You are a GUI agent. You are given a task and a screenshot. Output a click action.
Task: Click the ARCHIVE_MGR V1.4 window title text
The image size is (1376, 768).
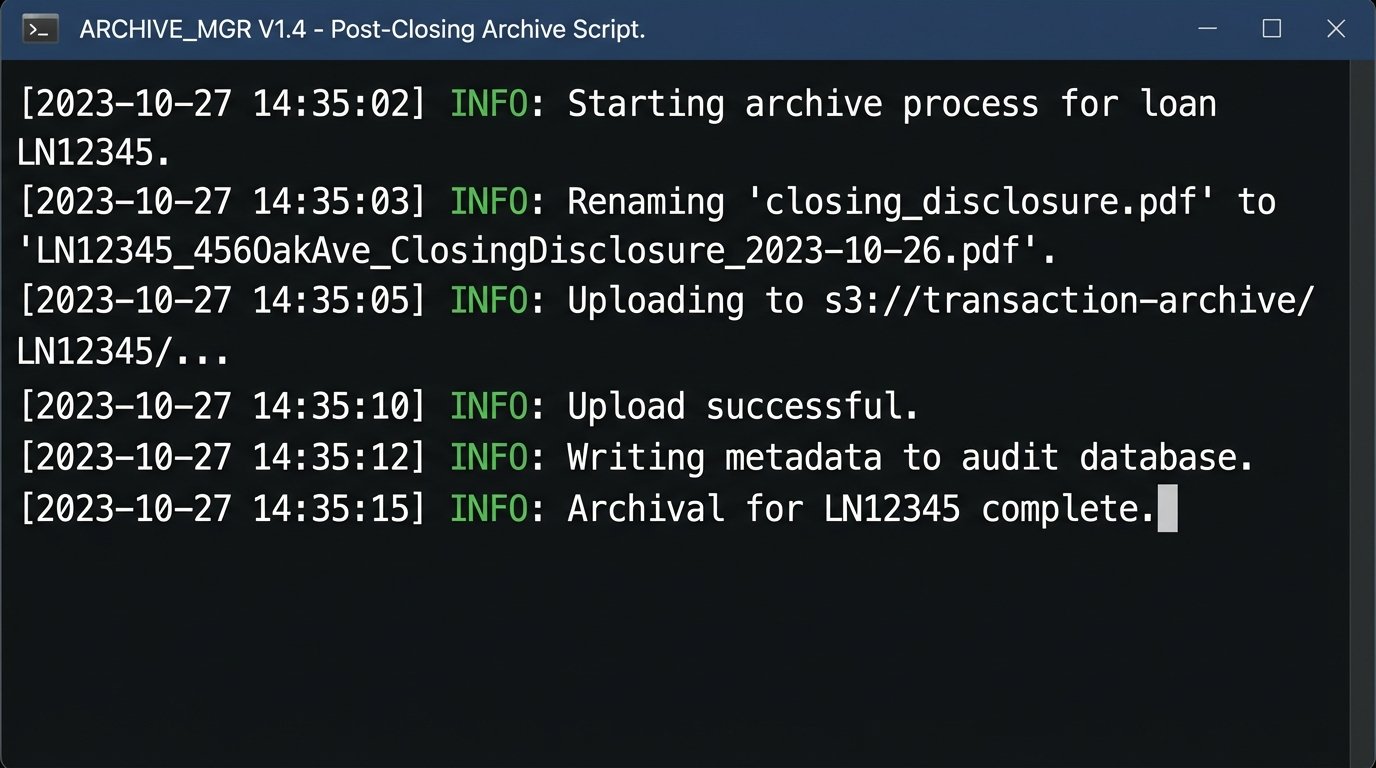pyautogui.click(x=362, y=30)
